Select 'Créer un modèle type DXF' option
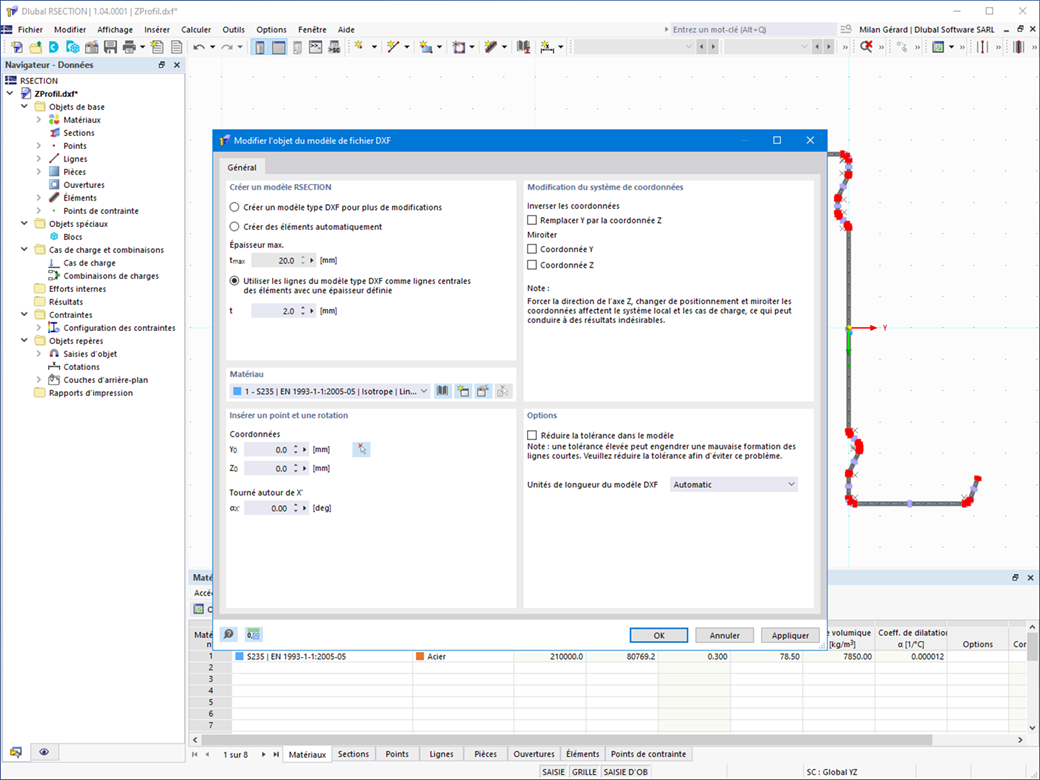 click(x=234, y=207)
